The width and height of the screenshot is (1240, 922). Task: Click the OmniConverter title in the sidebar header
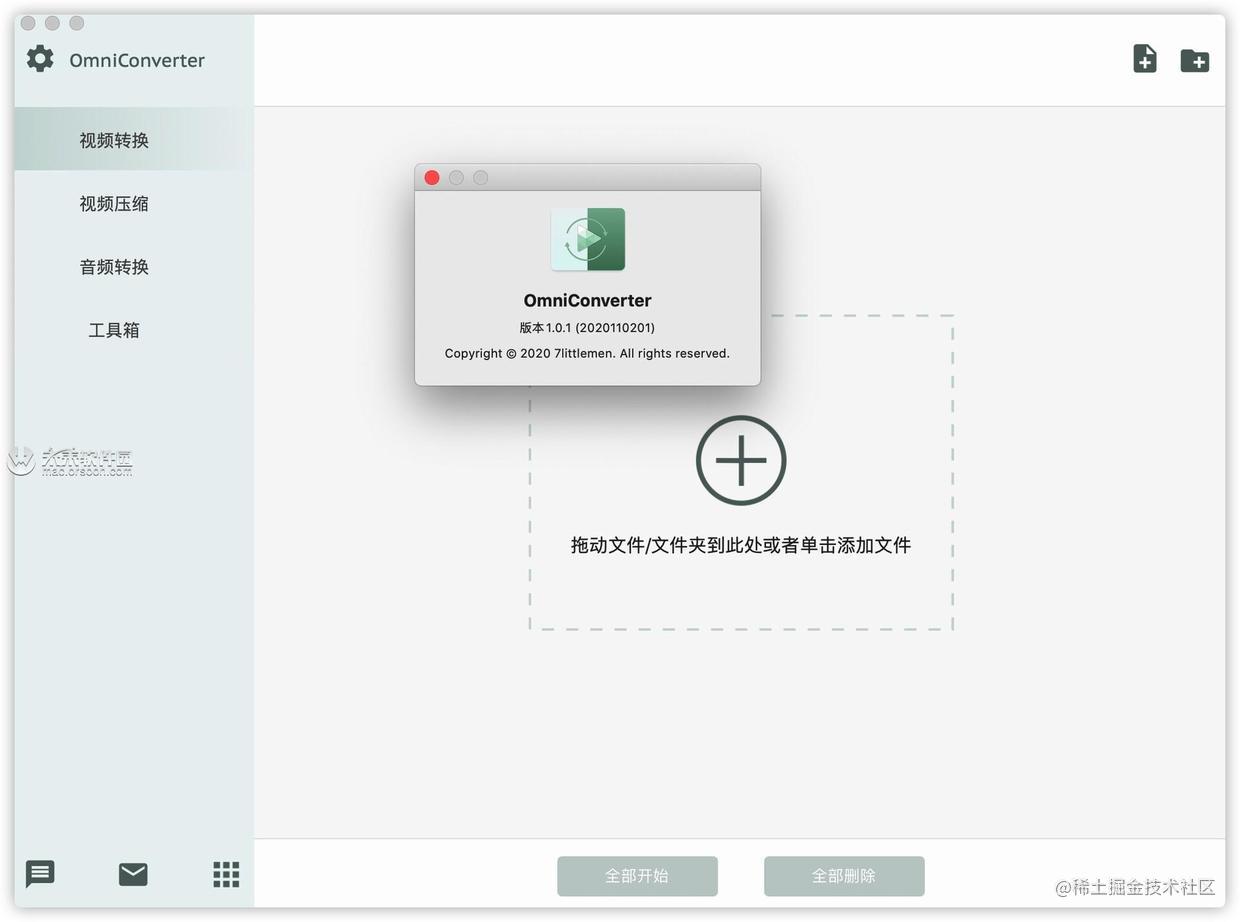tap(137, 60)
